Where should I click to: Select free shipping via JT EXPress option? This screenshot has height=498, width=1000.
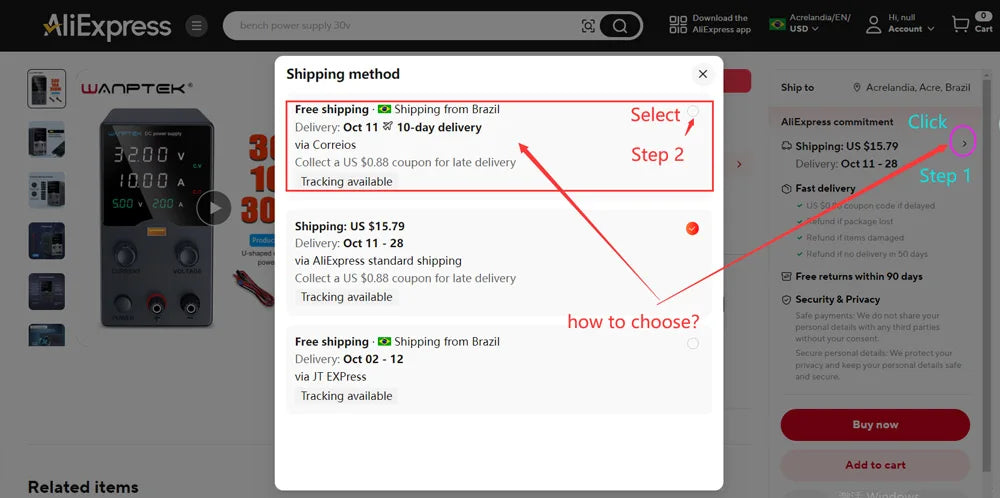click(x=693, y=343)
